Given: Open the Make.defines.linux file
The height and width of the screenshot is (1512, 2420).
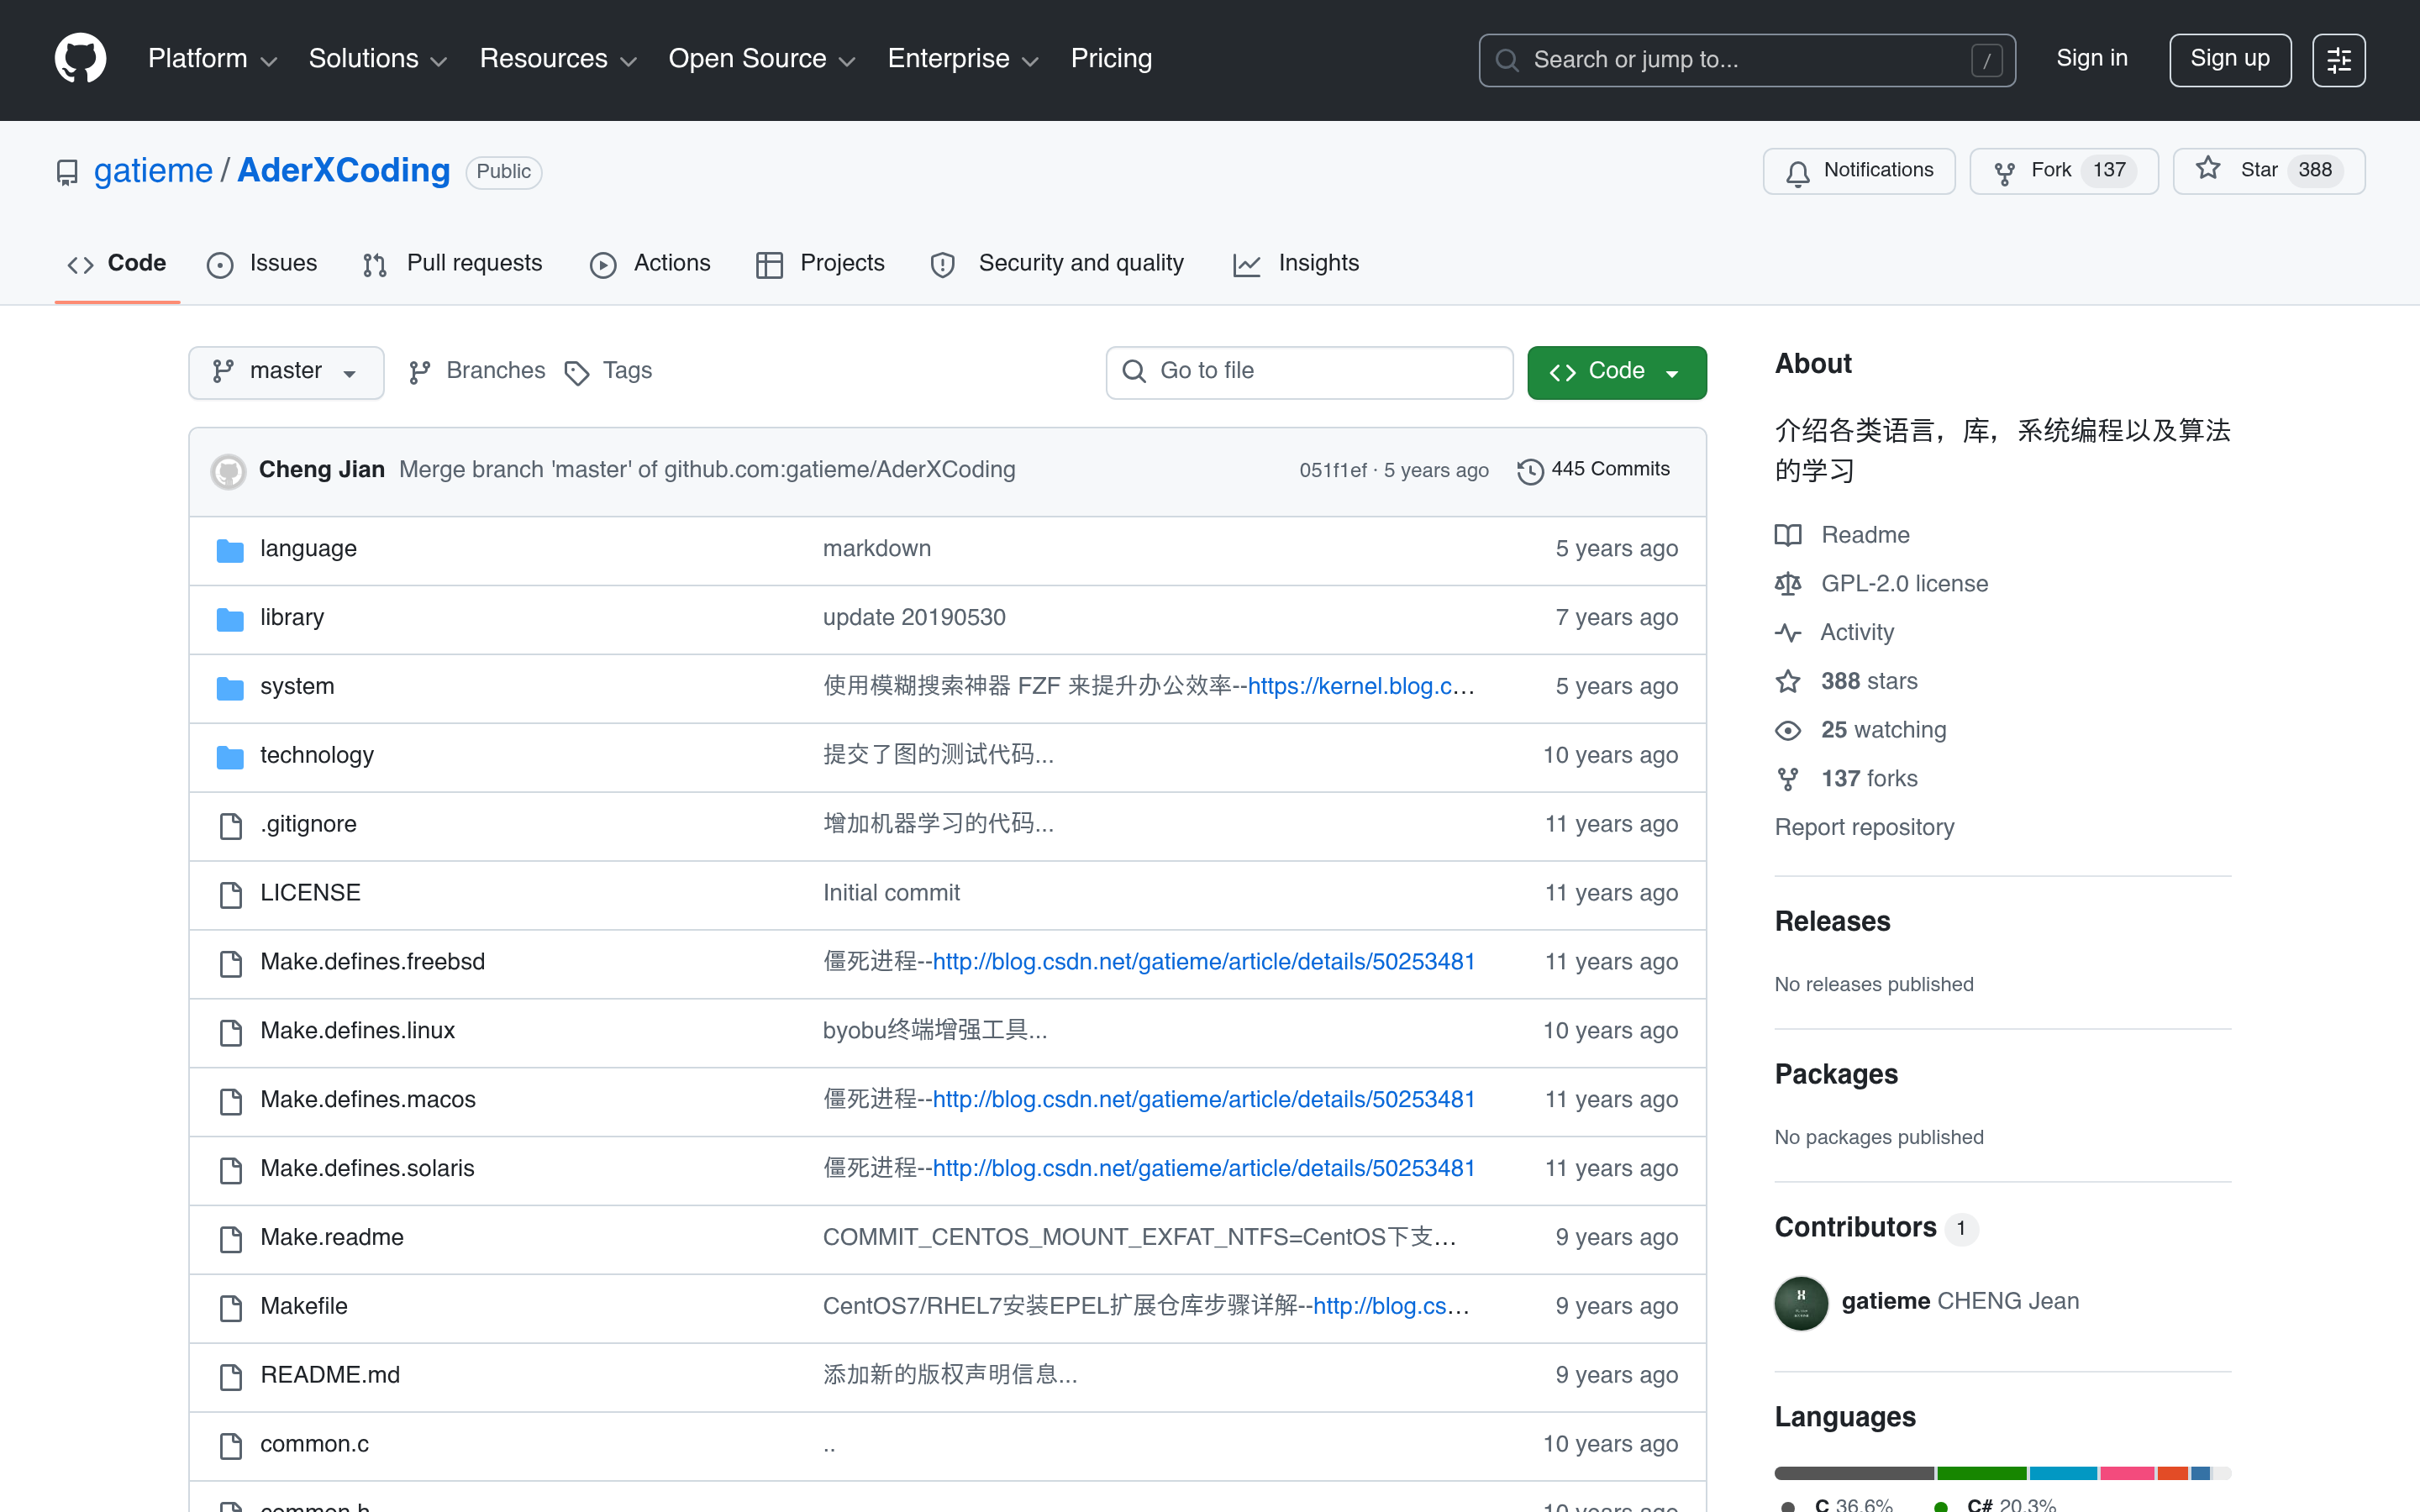Looking at the screenshot, I should (x=357, y=1031).
